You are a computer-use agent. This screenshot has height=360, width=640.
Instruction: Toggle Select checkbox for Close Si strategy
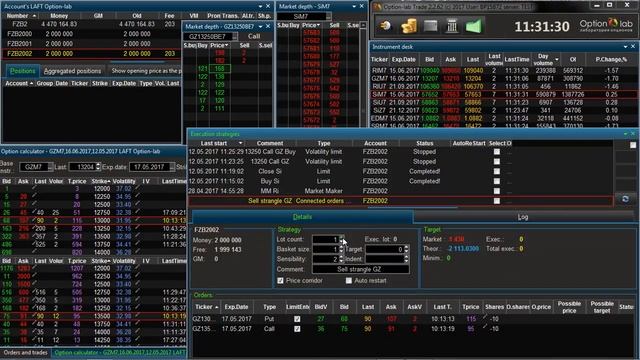coord(497,171)
